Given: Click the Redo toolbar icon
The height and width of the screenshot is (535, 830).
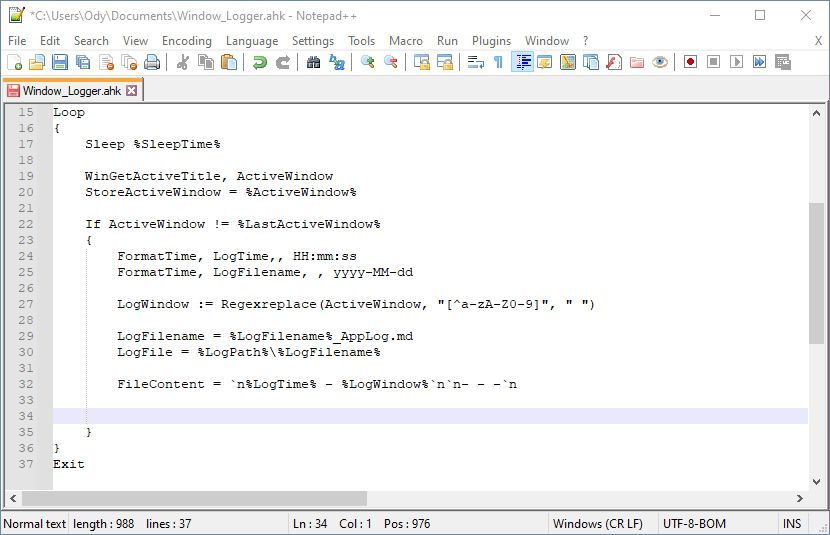Looking at the screenshot, I should pyautogui.click(x=283, y=62).
